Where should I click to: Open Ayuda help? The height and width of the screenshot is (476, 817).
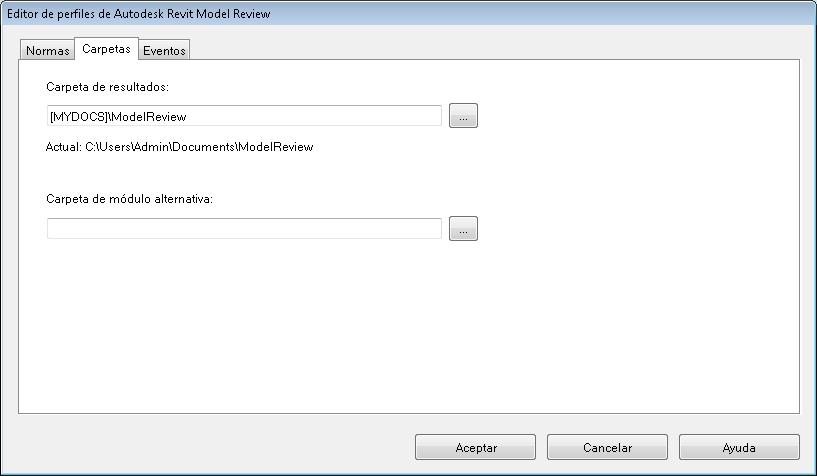(739, 447)
